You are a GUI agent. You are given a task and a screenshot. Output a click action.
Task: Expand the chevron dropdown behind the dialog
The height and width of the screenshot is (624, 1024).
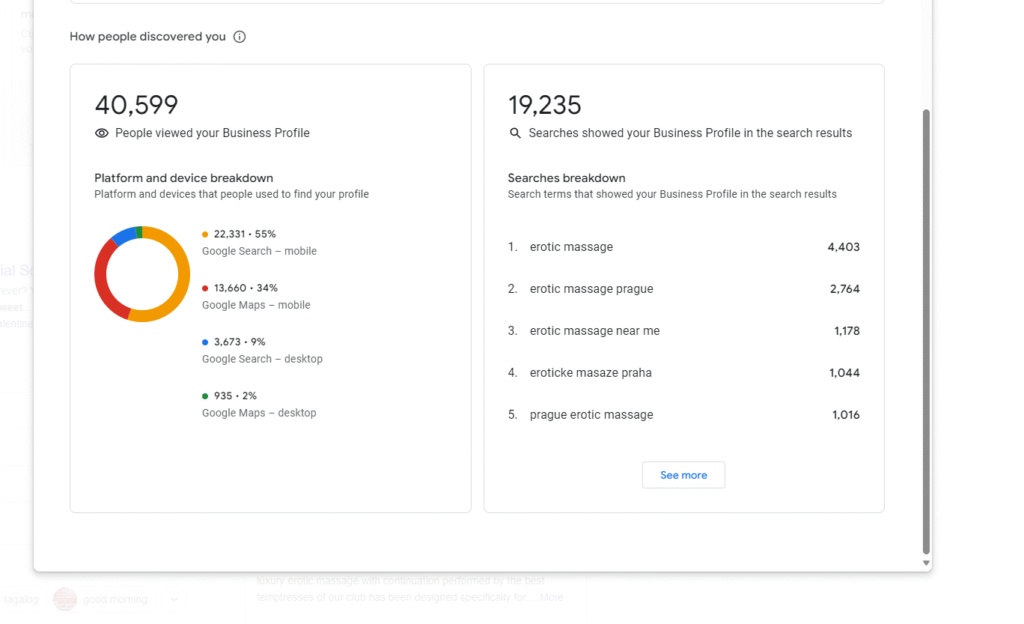tap(174, 599)
